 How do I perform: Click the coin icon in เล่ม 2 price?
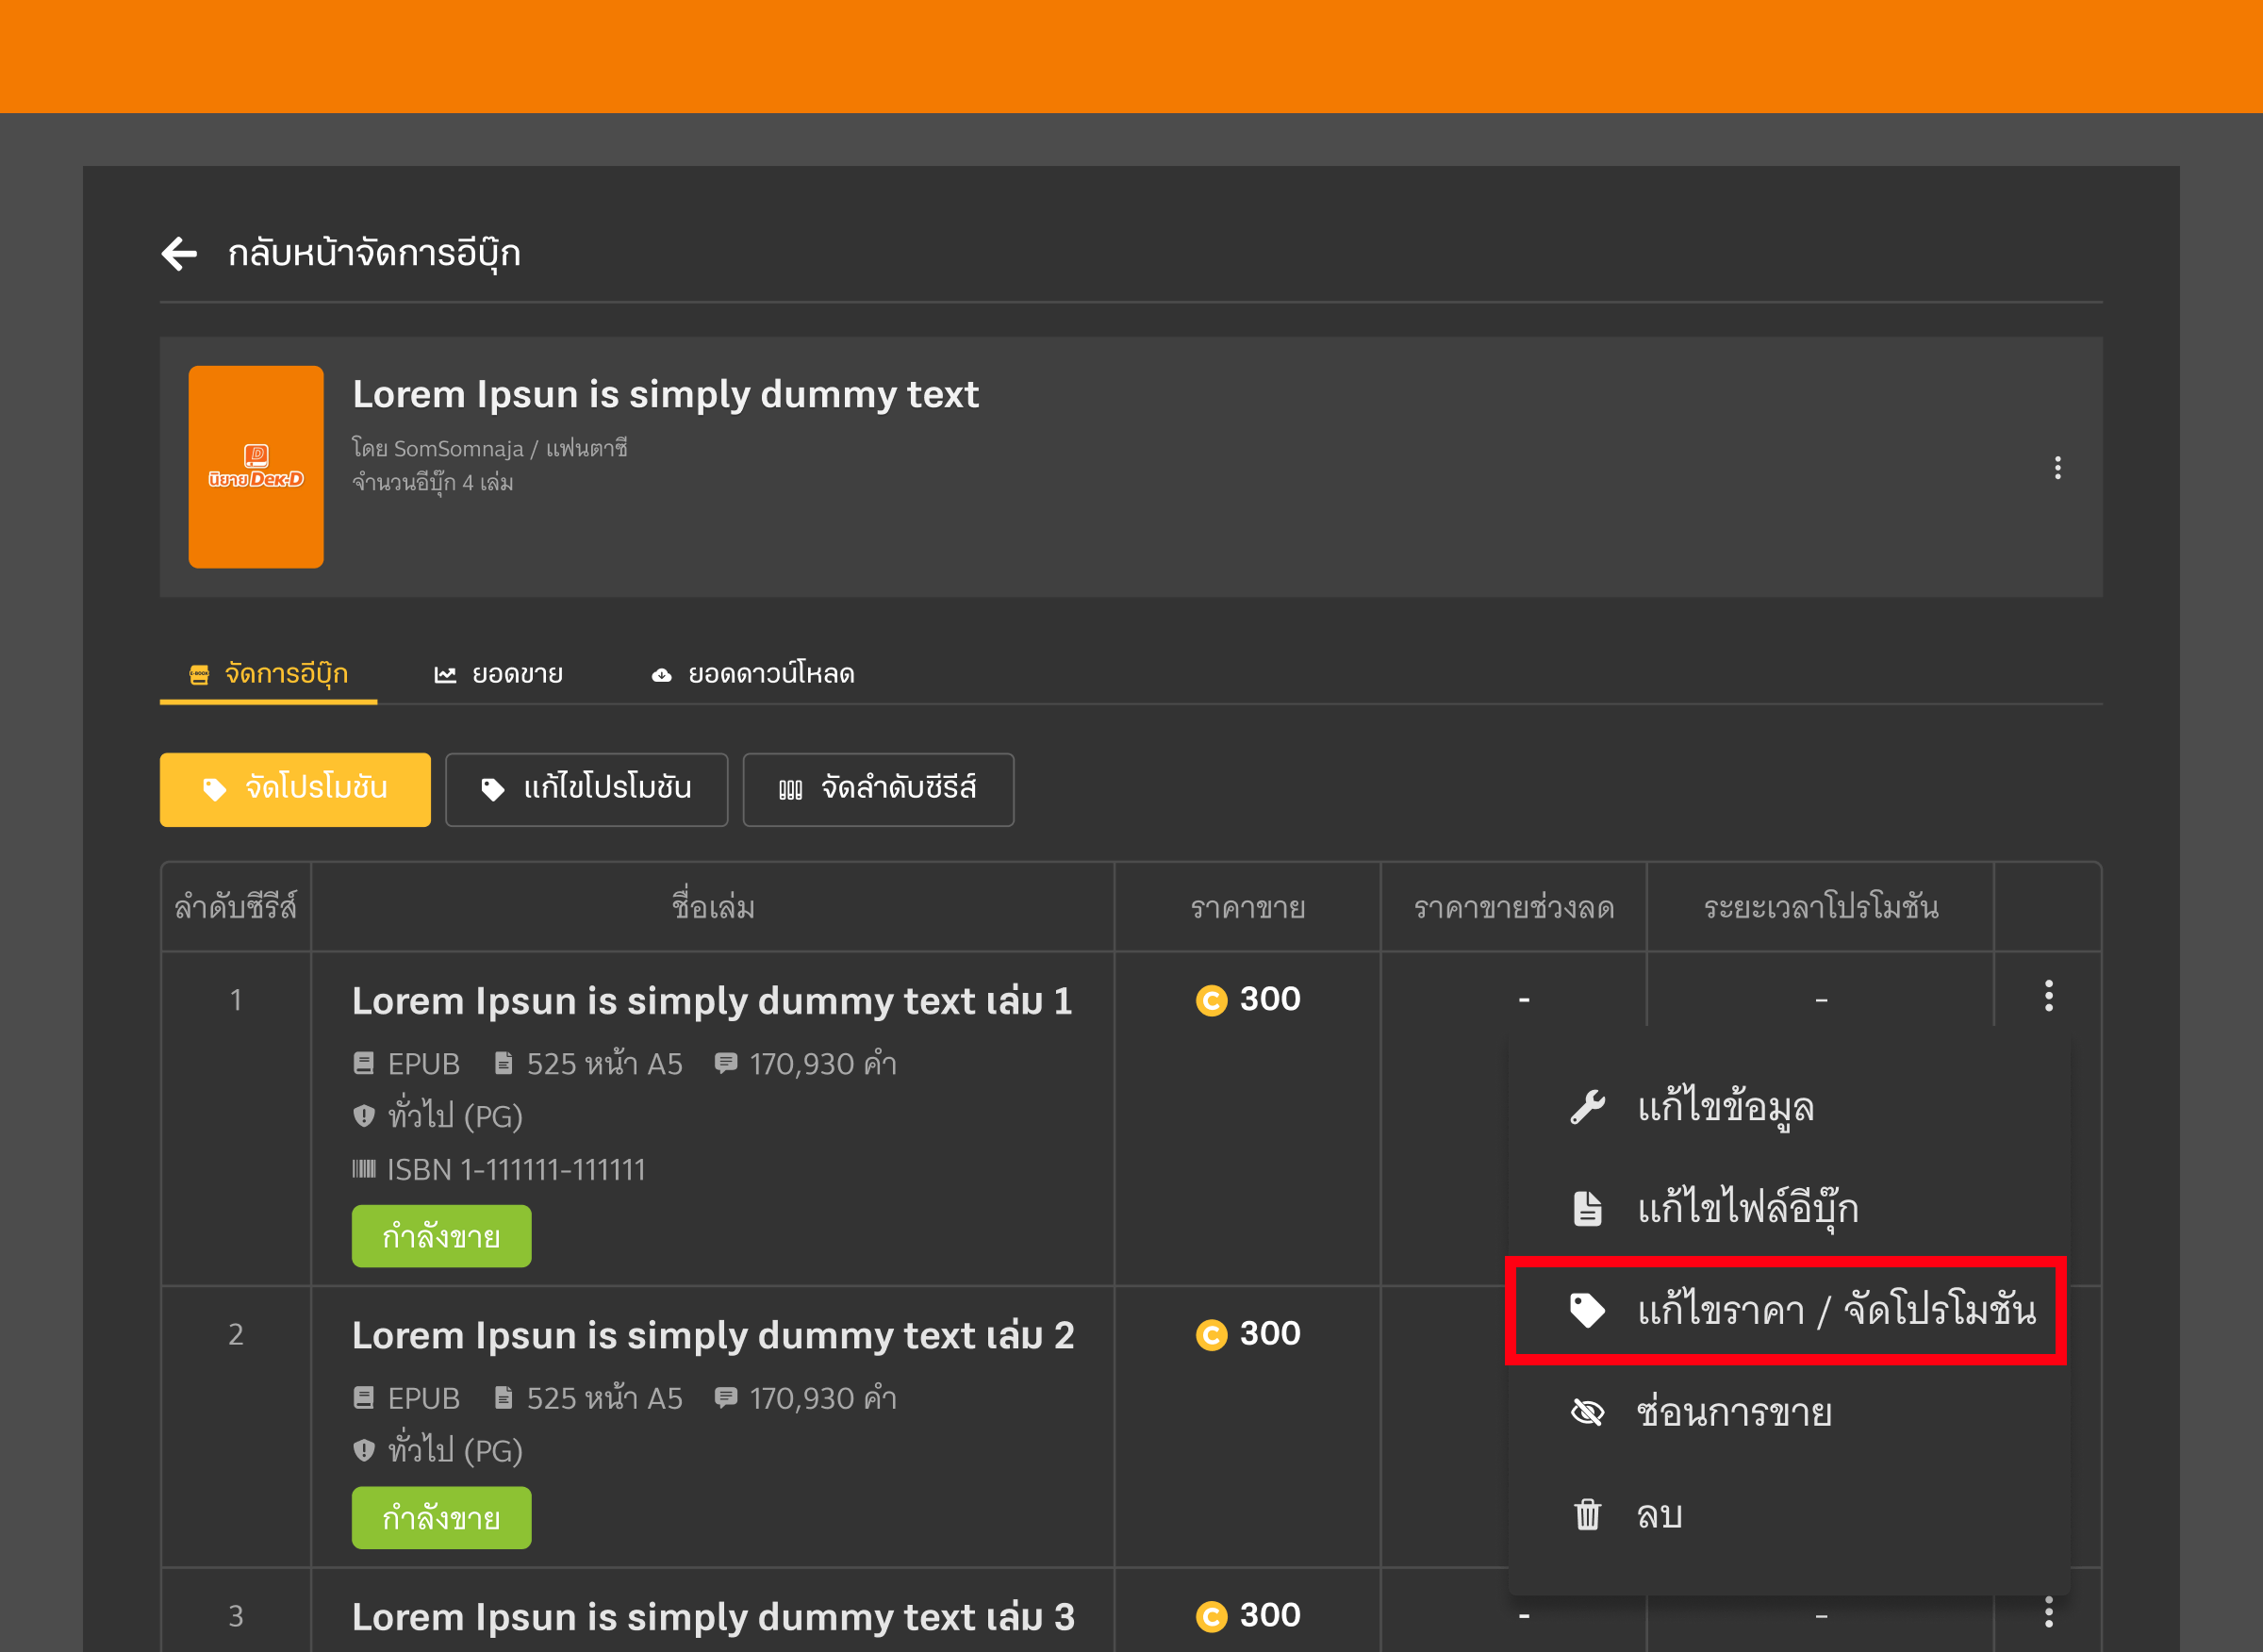(x=1211, y=1335)
